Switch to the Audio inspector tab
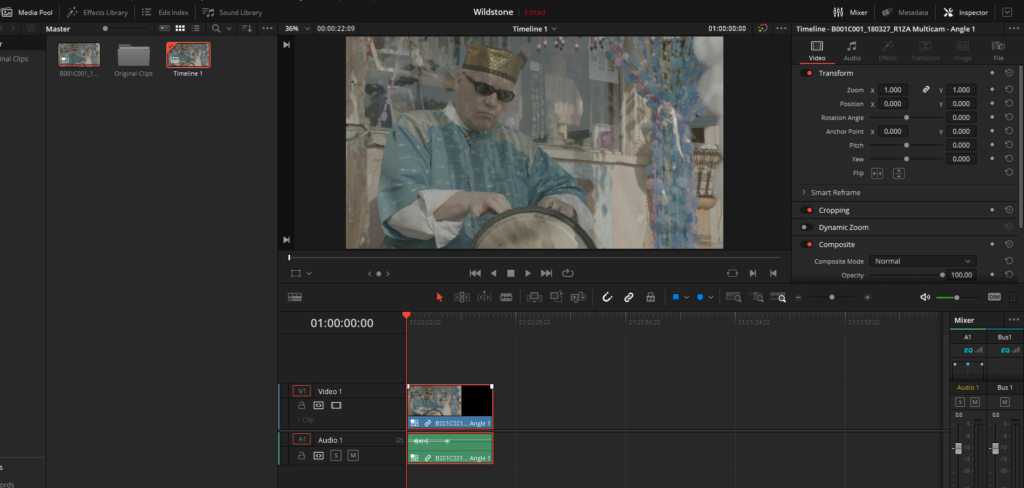1024x488 pixels. pos(851,51)
